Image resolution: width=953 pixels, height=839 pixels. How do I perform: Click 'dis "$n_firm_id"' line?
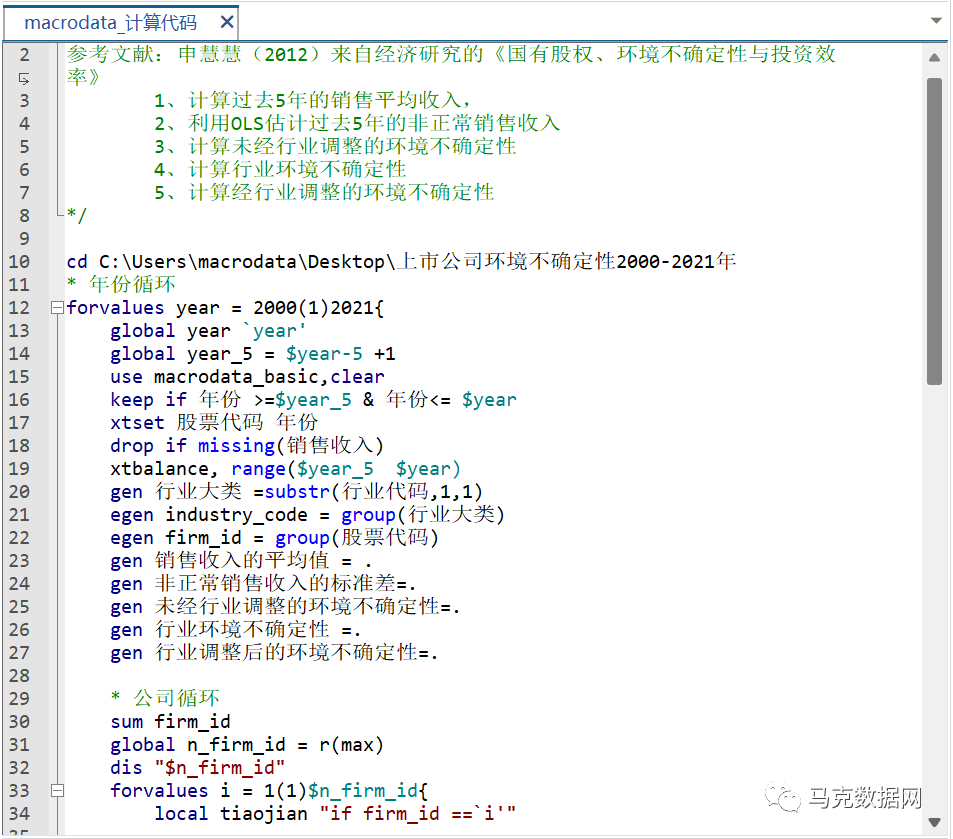click(198, 768)
